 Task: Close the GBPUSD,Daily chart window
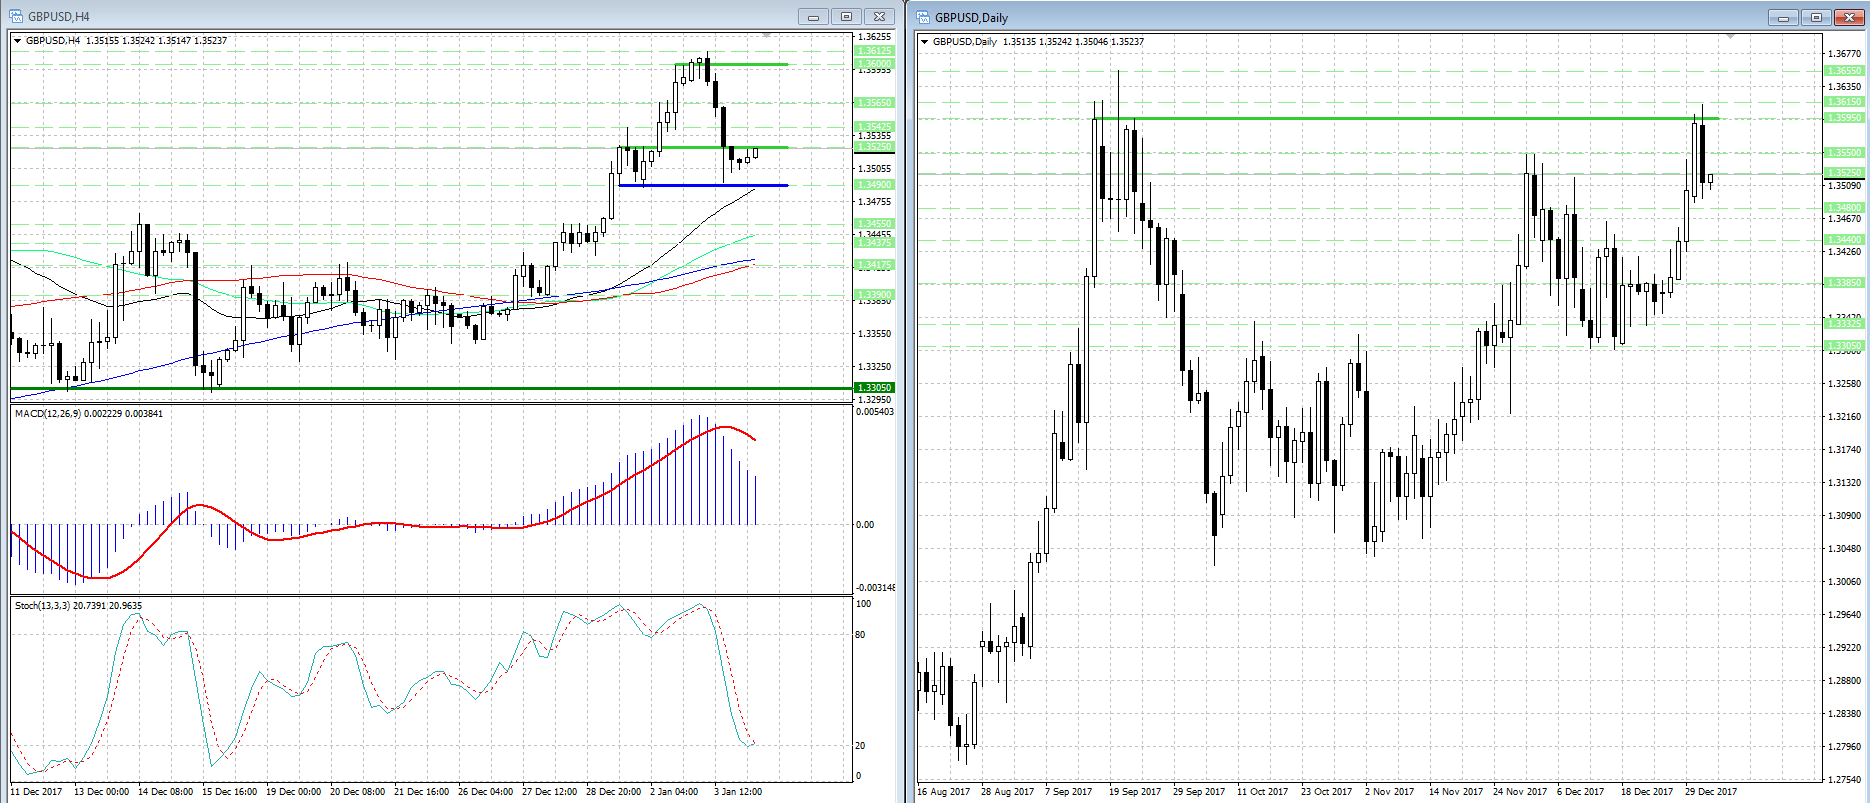pyautogui.click(x=1849, y=18)
